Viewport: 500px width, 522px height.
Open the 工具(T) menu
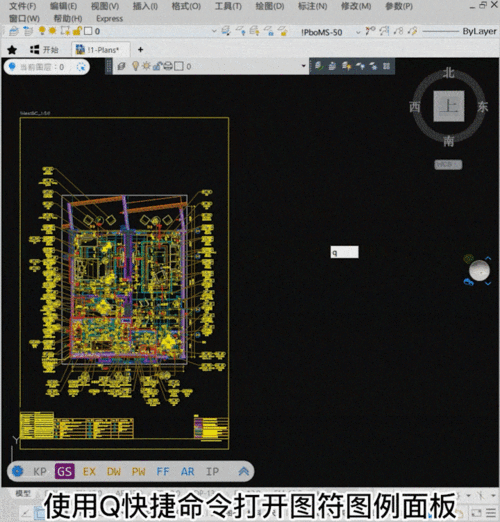click(228, 6)
